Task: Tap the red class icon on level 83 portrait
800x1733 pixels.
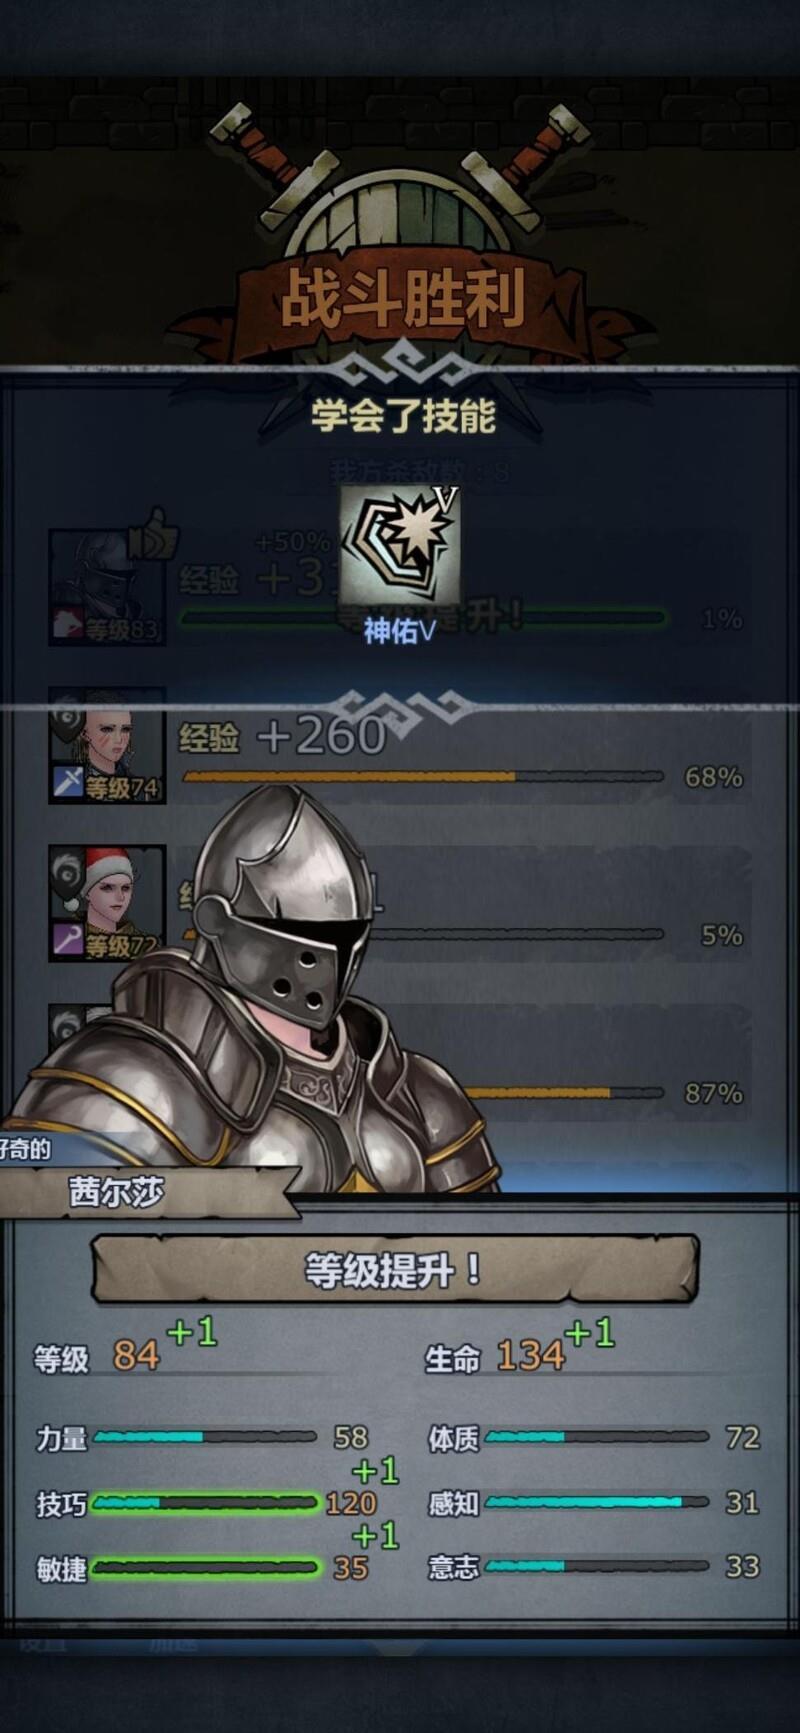Action: point(67,625)
